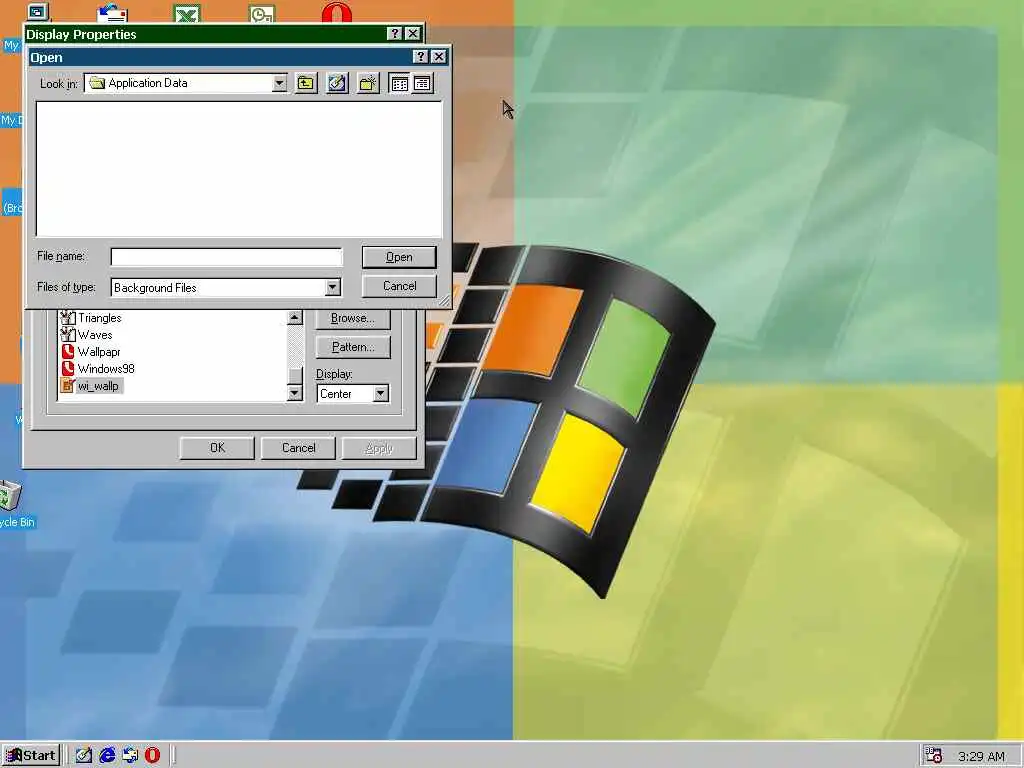Image resolution: width=1024 pixels, height=768 pixels.
Task: Create a new folder in Open dialog
Action: (368, 83)
